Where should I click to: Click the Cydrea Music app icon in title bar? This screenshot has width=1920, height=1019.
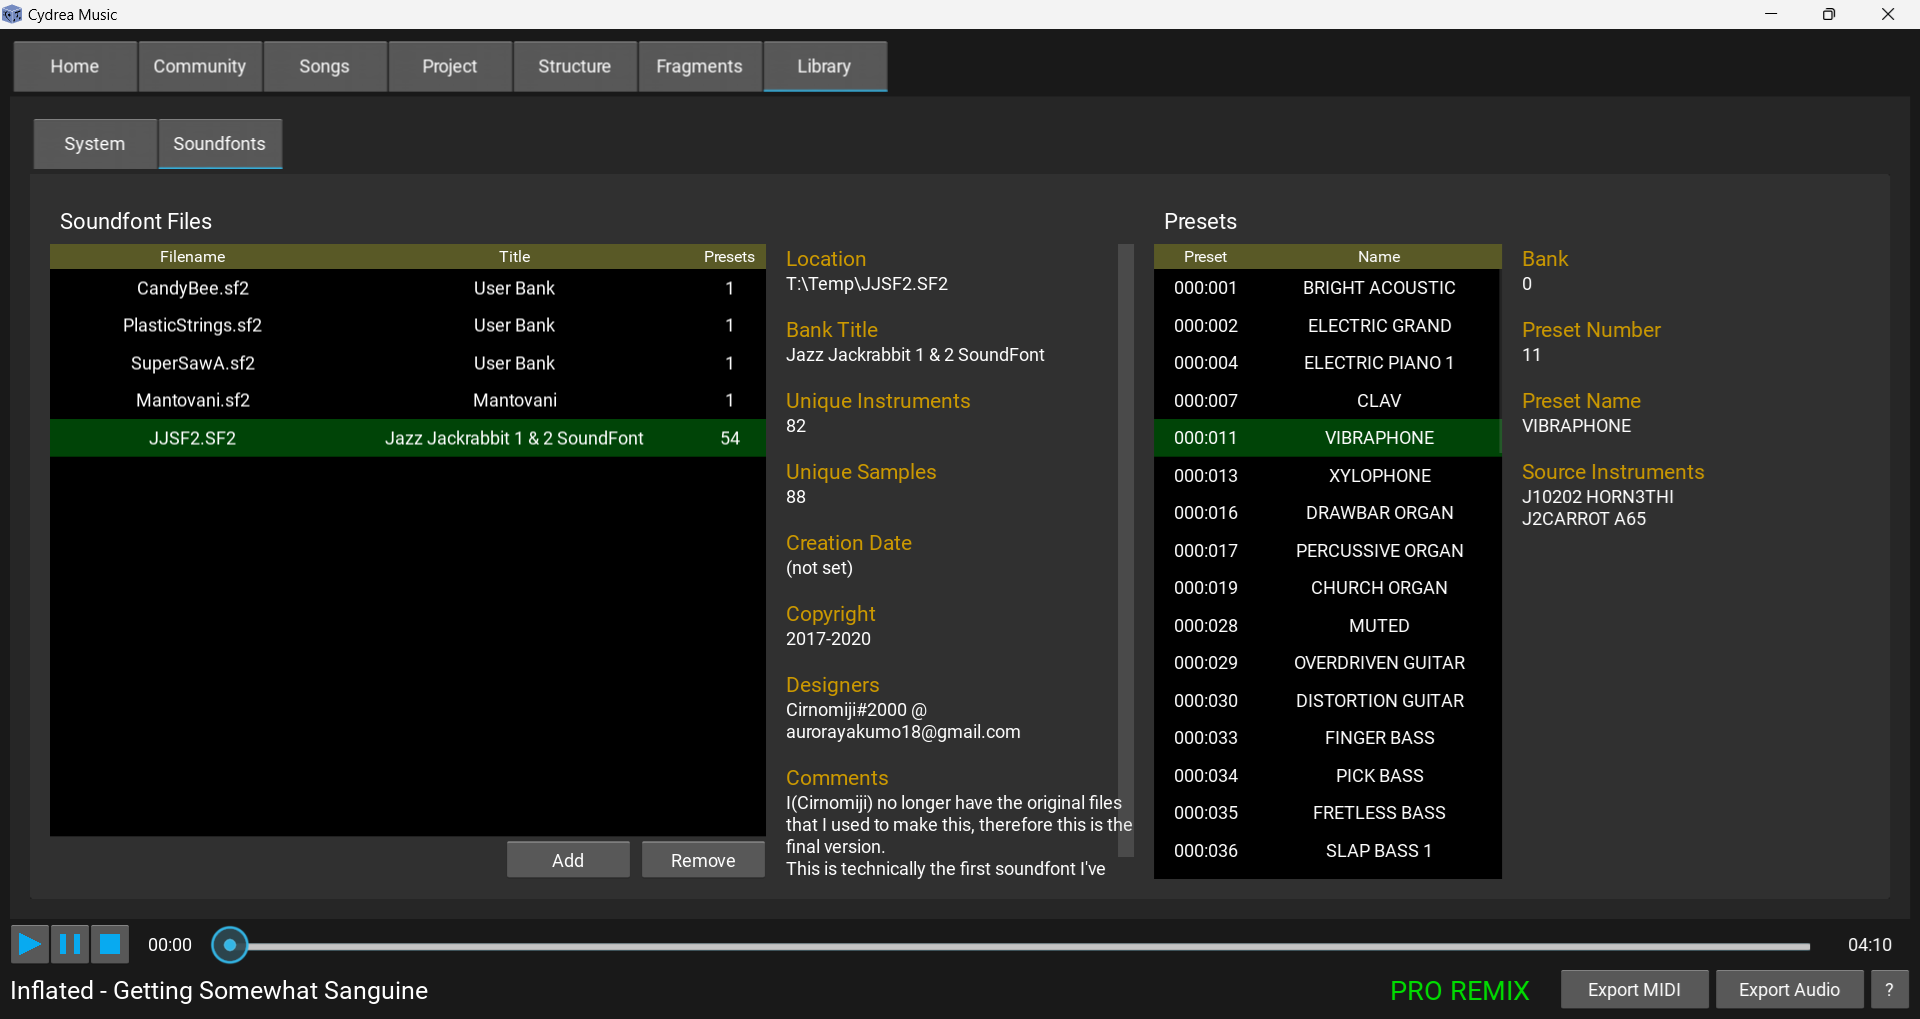point(12,14)
